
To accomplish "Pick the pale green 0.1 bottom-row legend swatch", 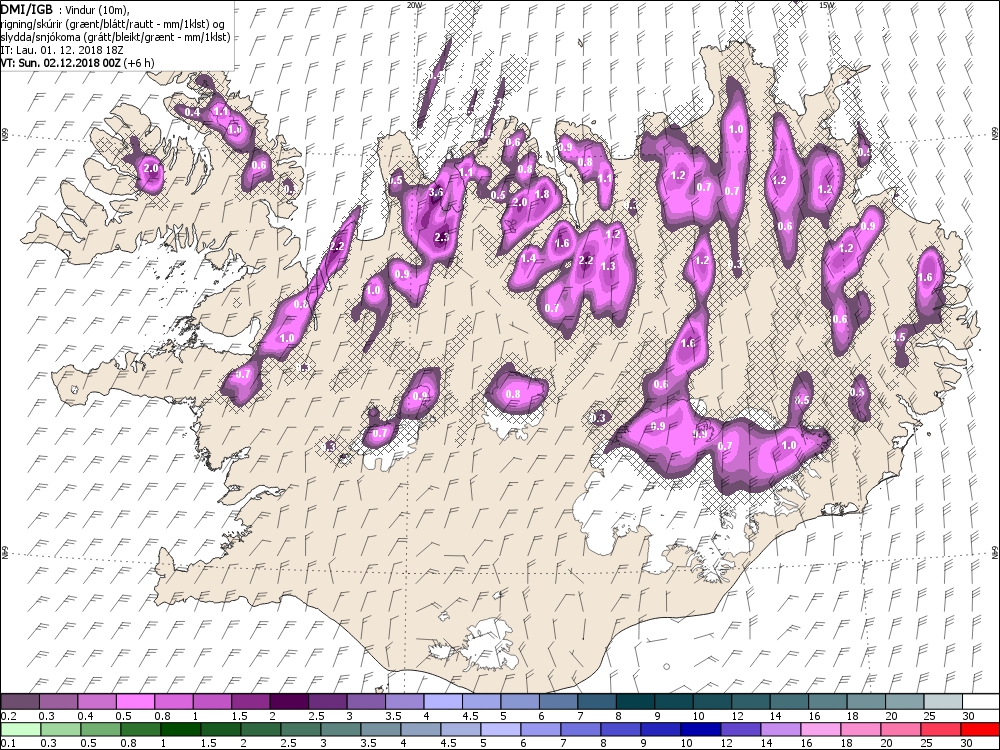I will (20, 730).
